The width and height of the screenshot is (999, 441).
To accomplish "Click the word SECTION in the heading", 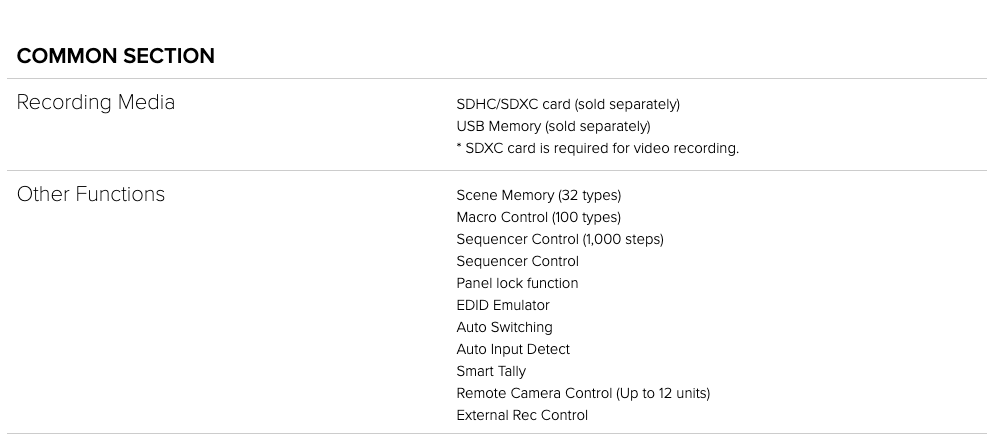I will pyautogui.click(x=169, y=56).
